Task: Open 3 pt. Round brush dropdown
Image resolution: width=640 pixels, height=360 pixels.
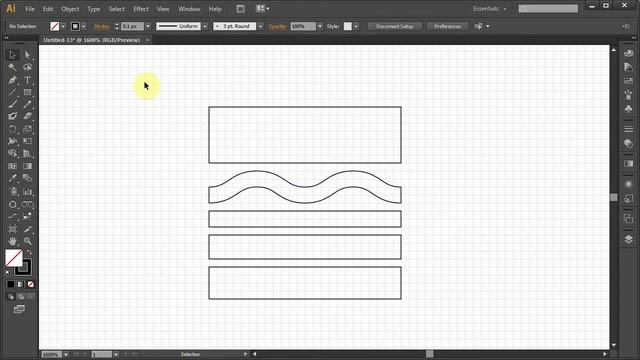Action: tap(260, 27)
